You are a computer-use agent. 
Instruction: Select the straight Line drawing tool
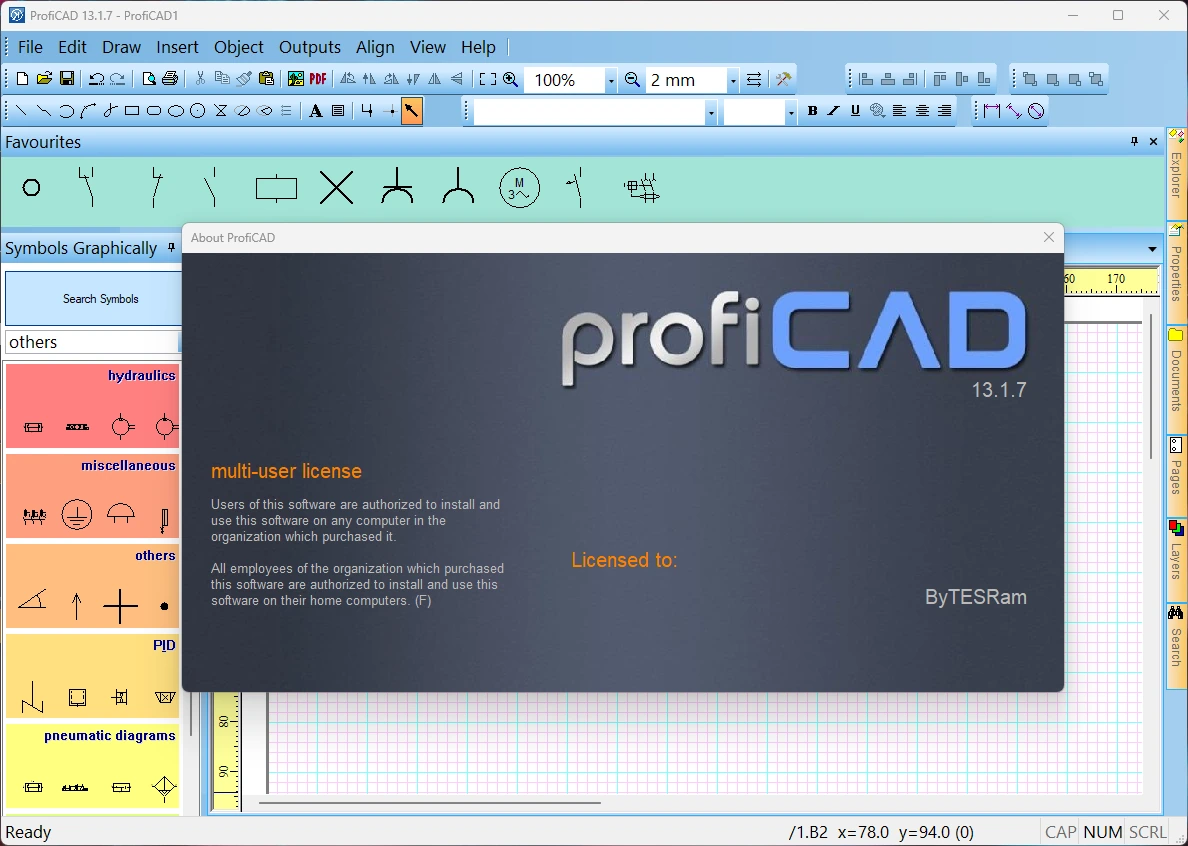coord(21,111)
